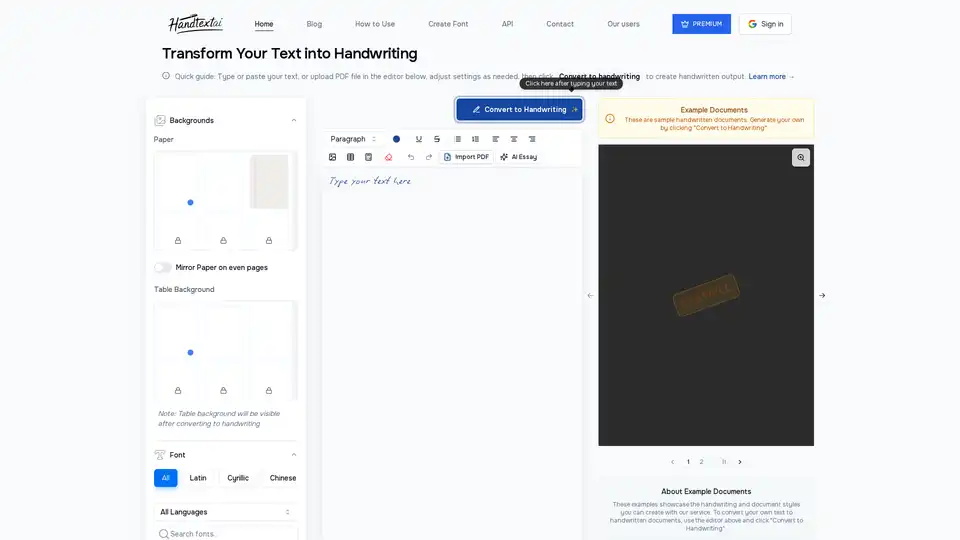The image size is (960, 540).
Task: Insert a bulleted list
Action: [458, 139]
